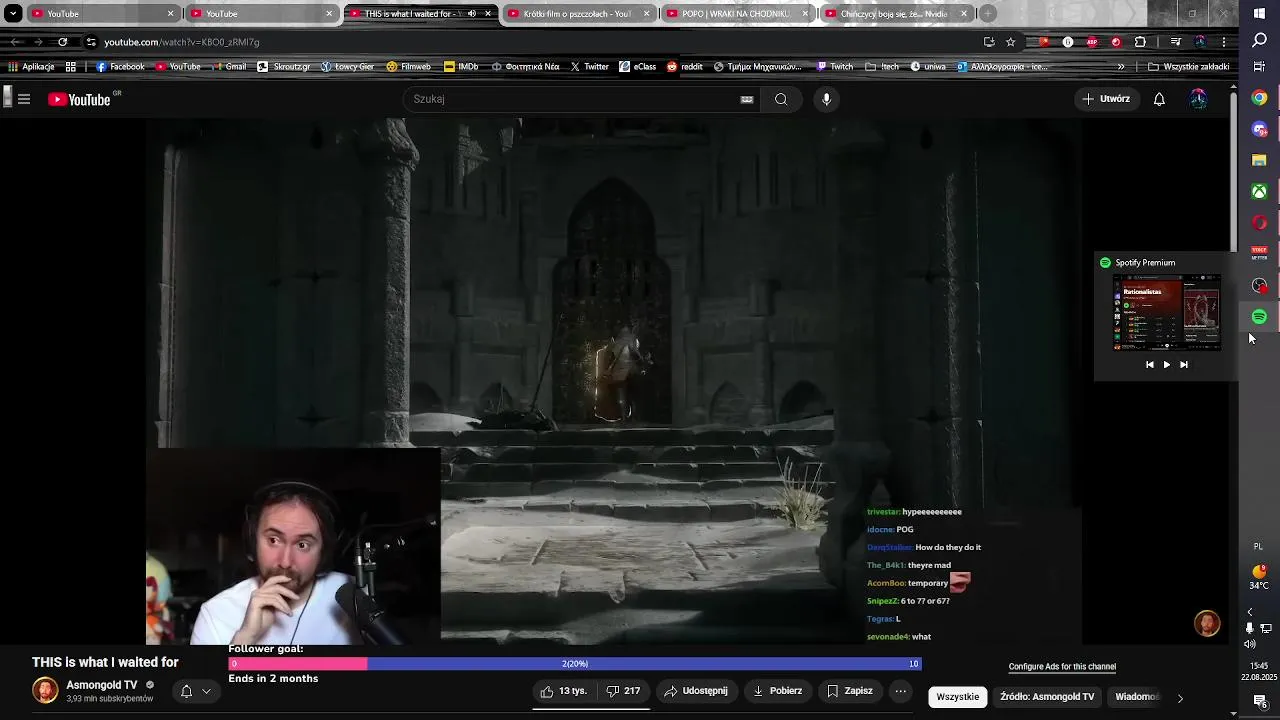Open the AdBlock Plus extension icon
This screenshot has width=1280, height=720.
(x=1091, y=42)
